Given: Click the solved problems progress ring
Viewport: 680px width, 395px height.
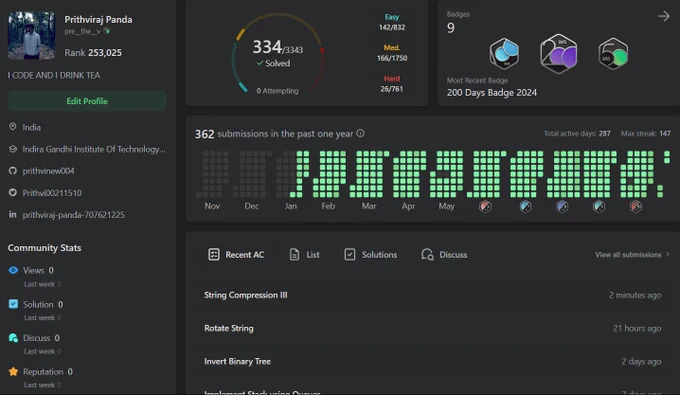Looking at the screenshot, I should coord(278,53).
